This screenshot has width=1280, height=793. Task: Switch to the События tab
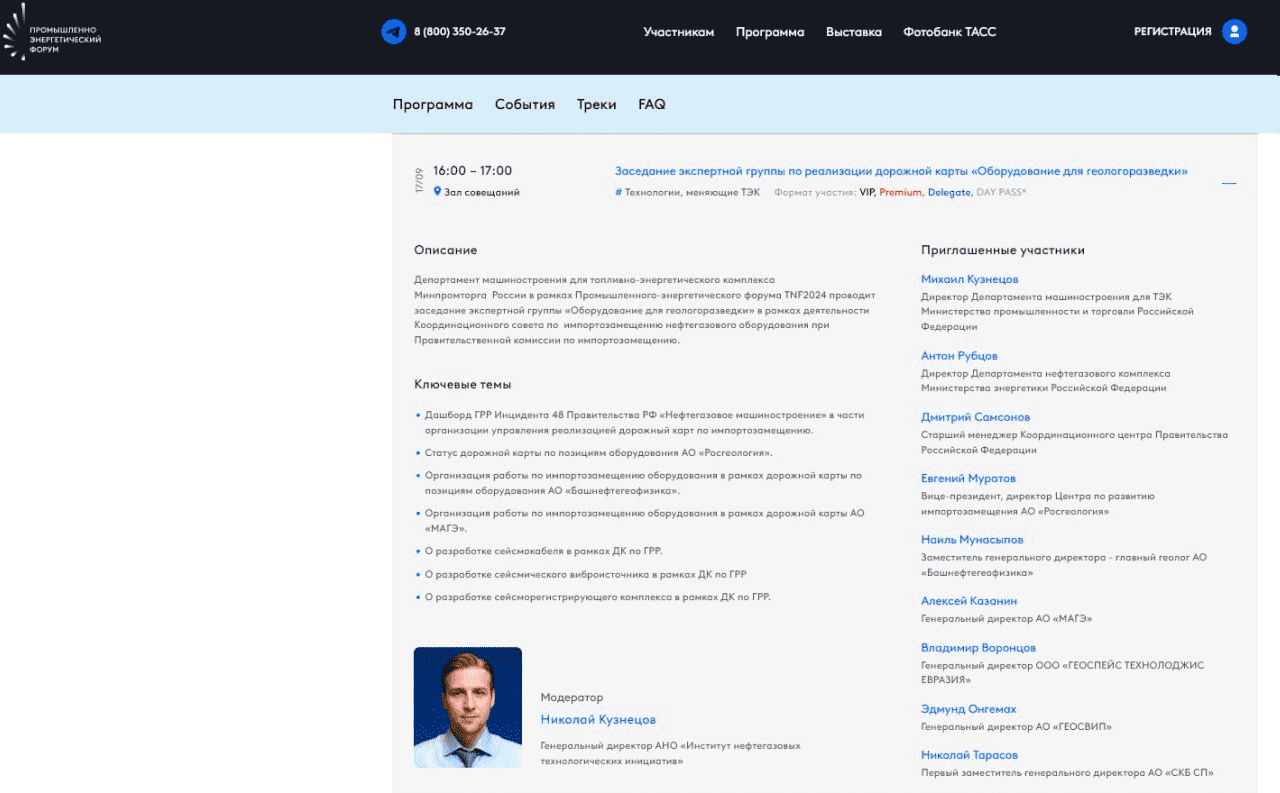(x=525, y=104)
